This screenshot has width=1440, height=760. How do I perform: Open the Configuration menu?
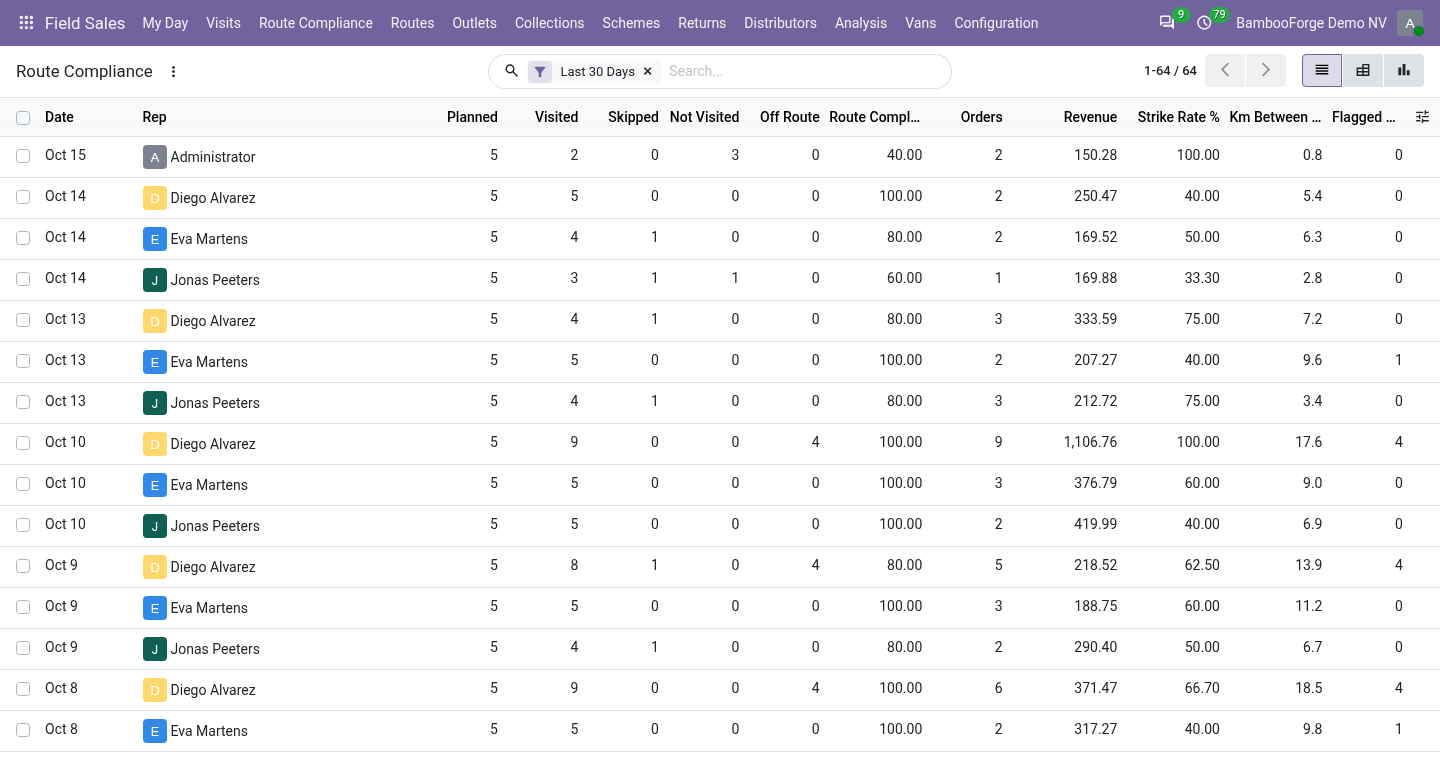[x=996, y=23]
